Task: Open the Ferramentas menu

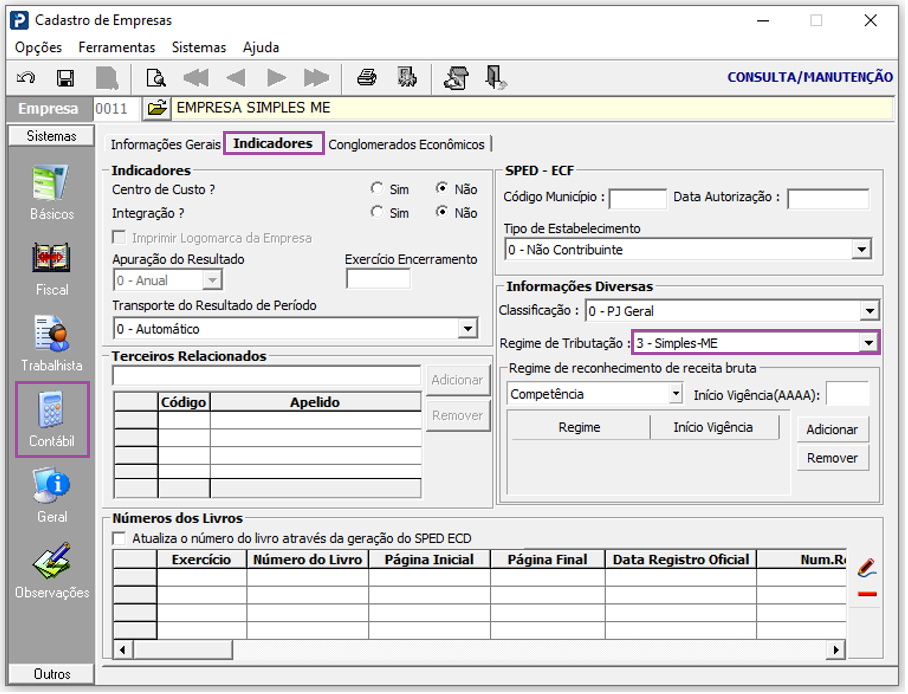Action: click(x=117, y=48)
